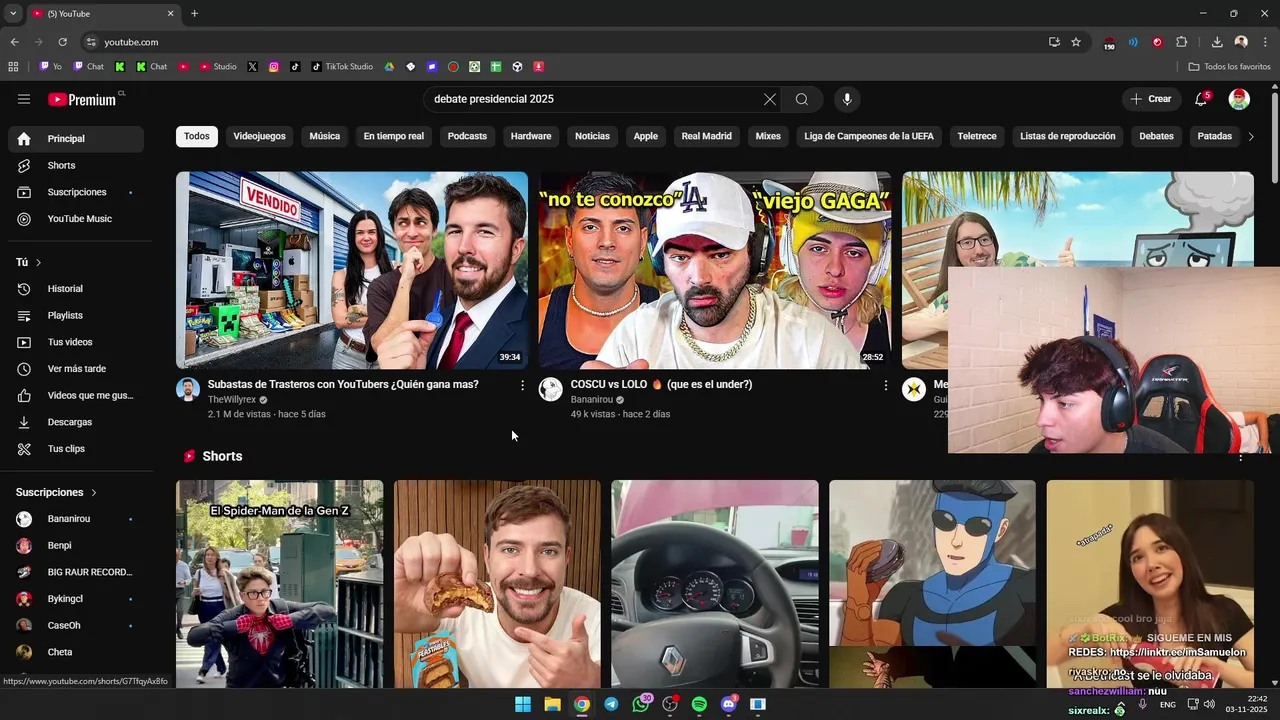Expand the Suscripciones section header
The image size is (1280, 720).
(x=56, y=492)
